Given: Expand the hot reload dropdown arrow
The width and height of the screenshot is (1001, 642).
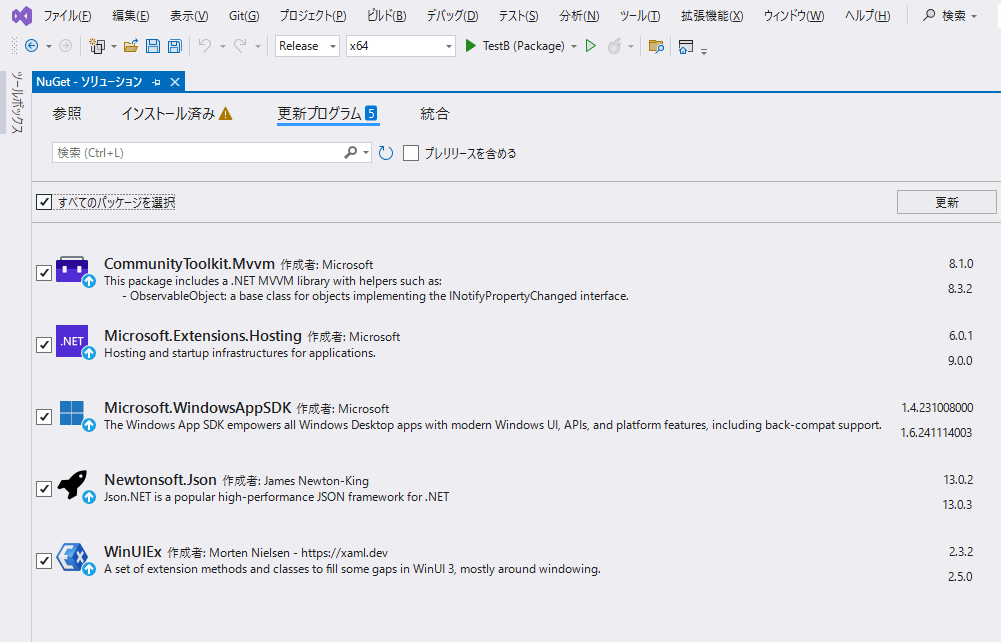Looking at the screenshot, I should coord(631,47).
